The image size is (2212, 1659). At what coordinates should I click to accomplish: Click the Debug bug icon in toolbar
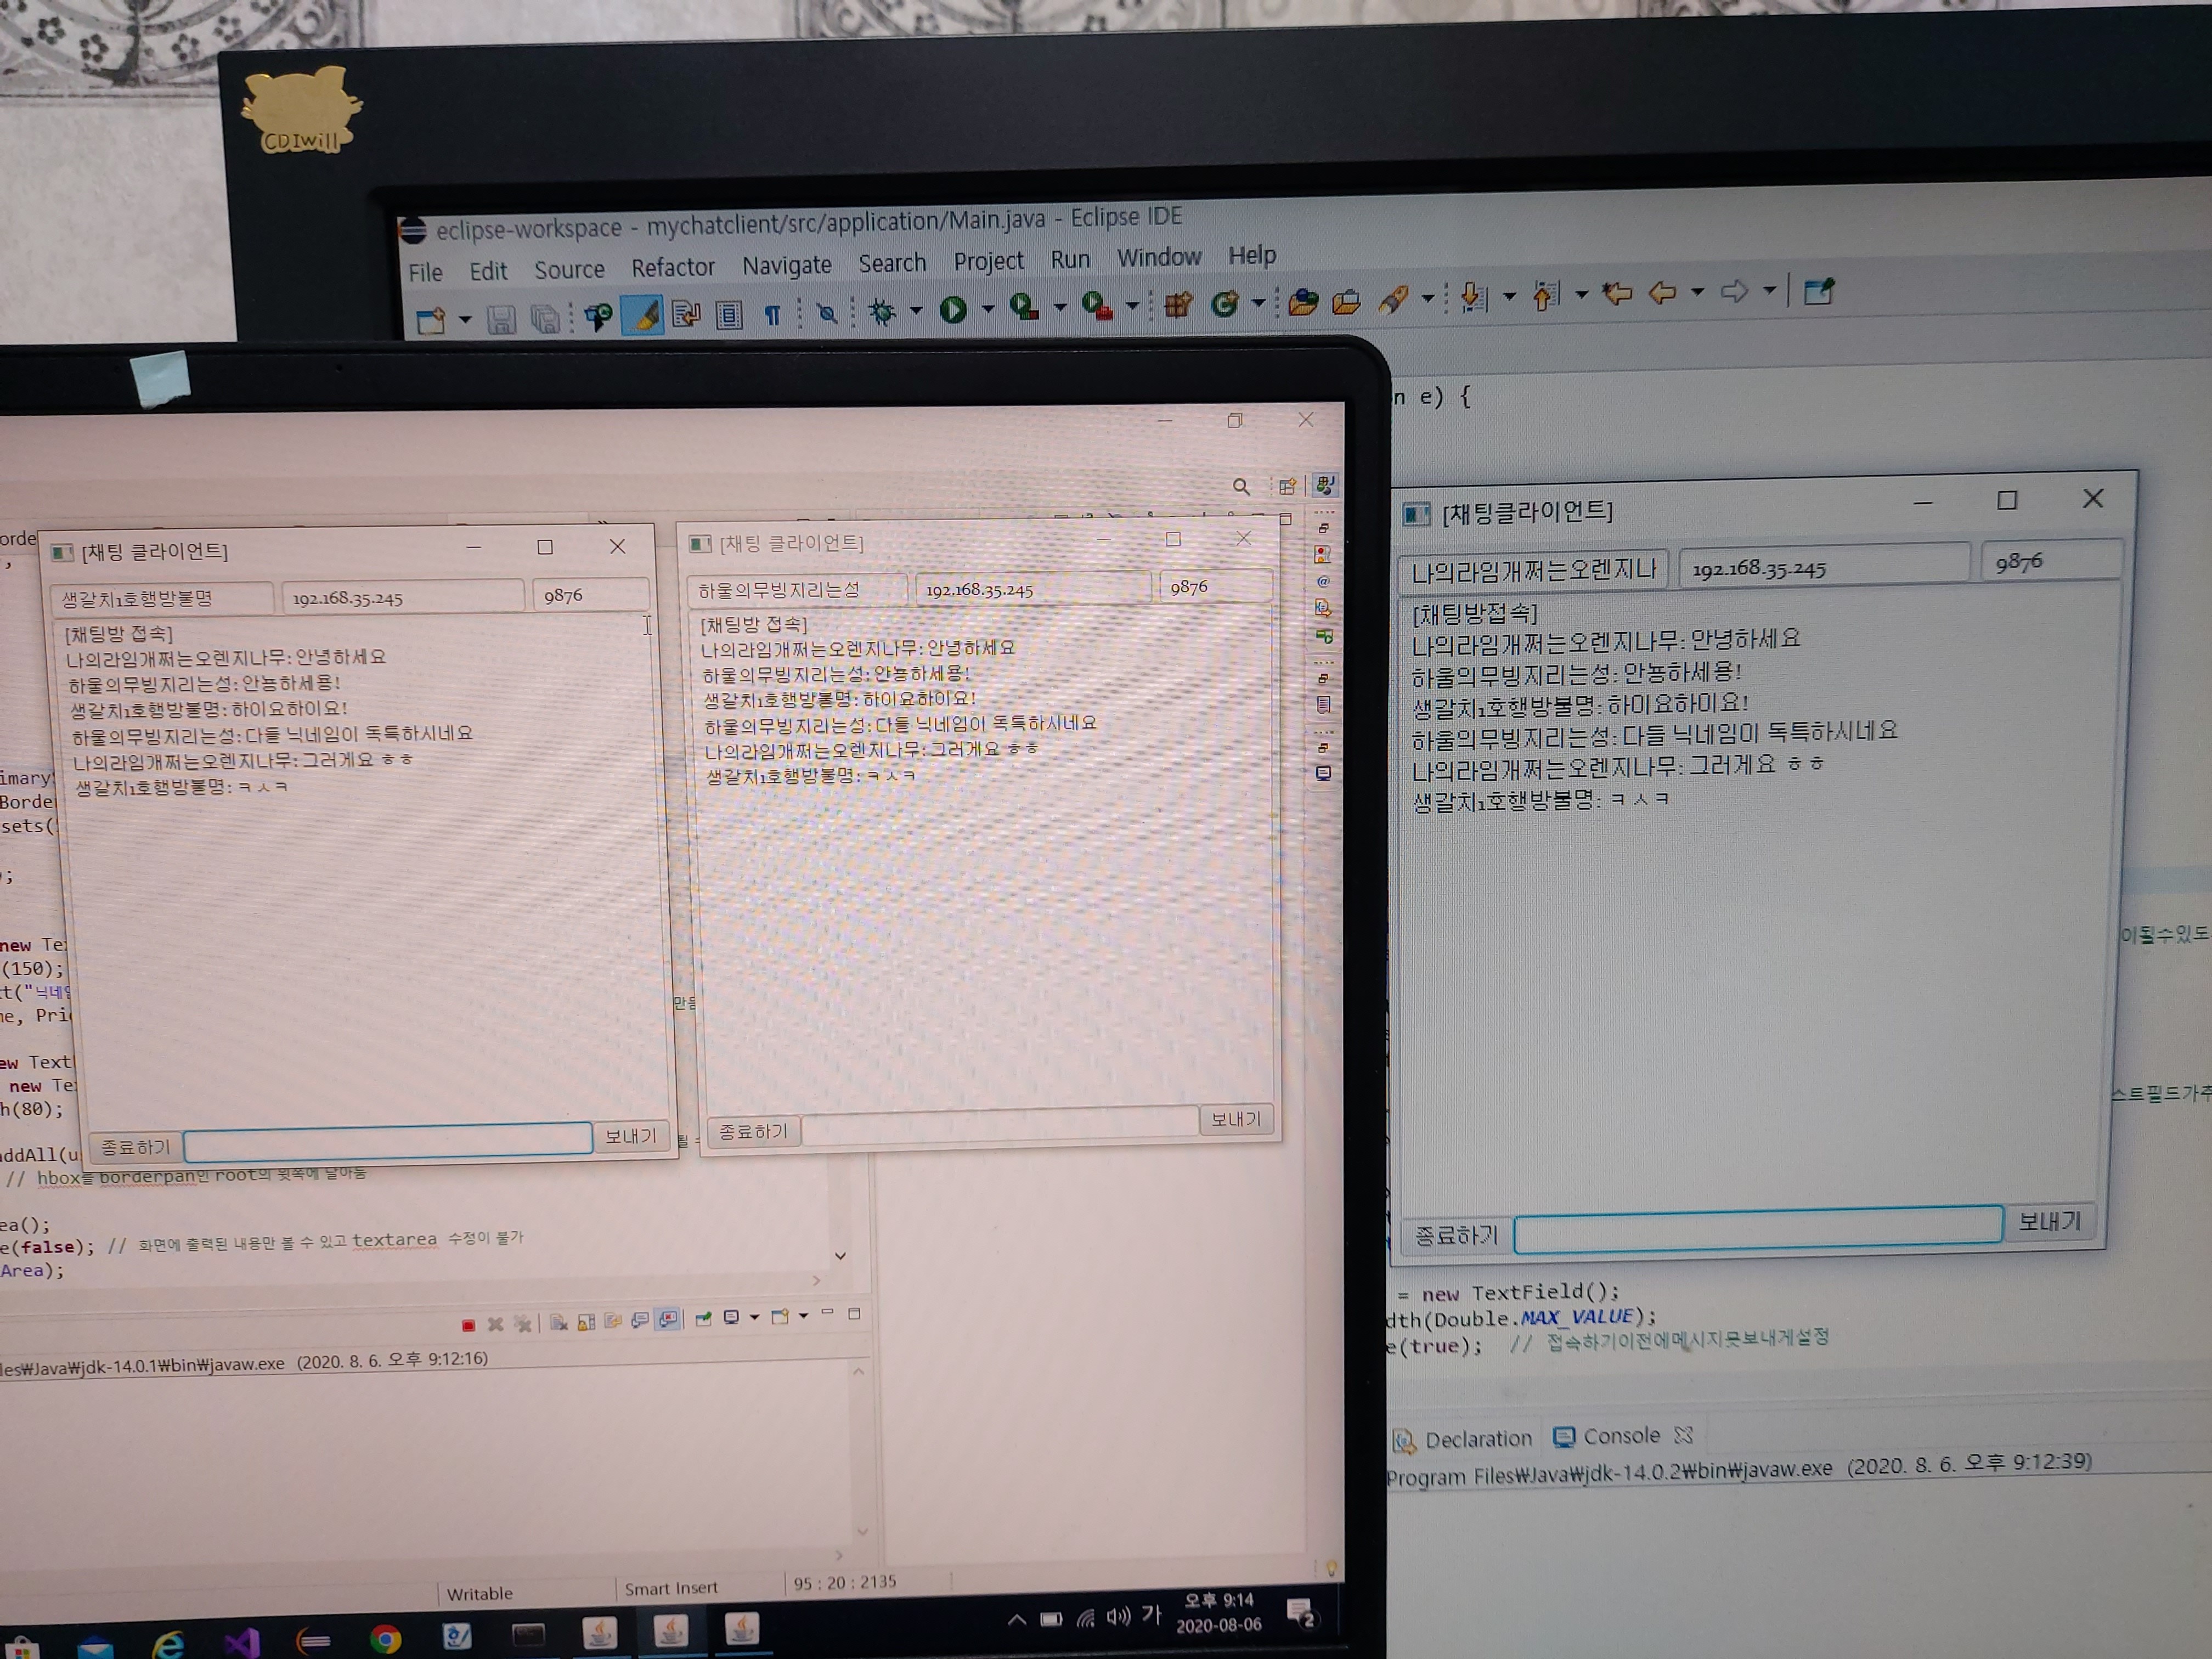pyautogui.click(x=882, y=312)
